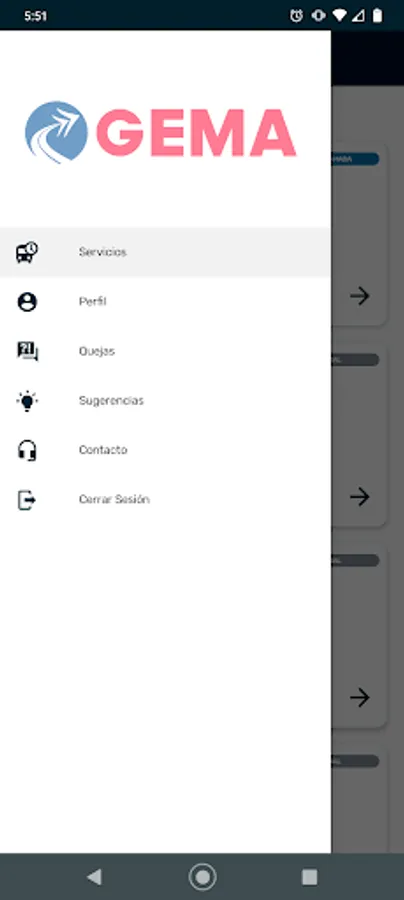The image size is (404, 900).
Task: Tap the Android back navigation button
Action: 94,876
